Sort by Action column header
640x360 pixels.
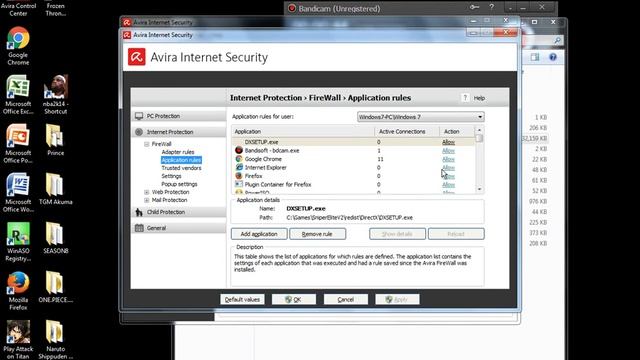coord(457,131)
